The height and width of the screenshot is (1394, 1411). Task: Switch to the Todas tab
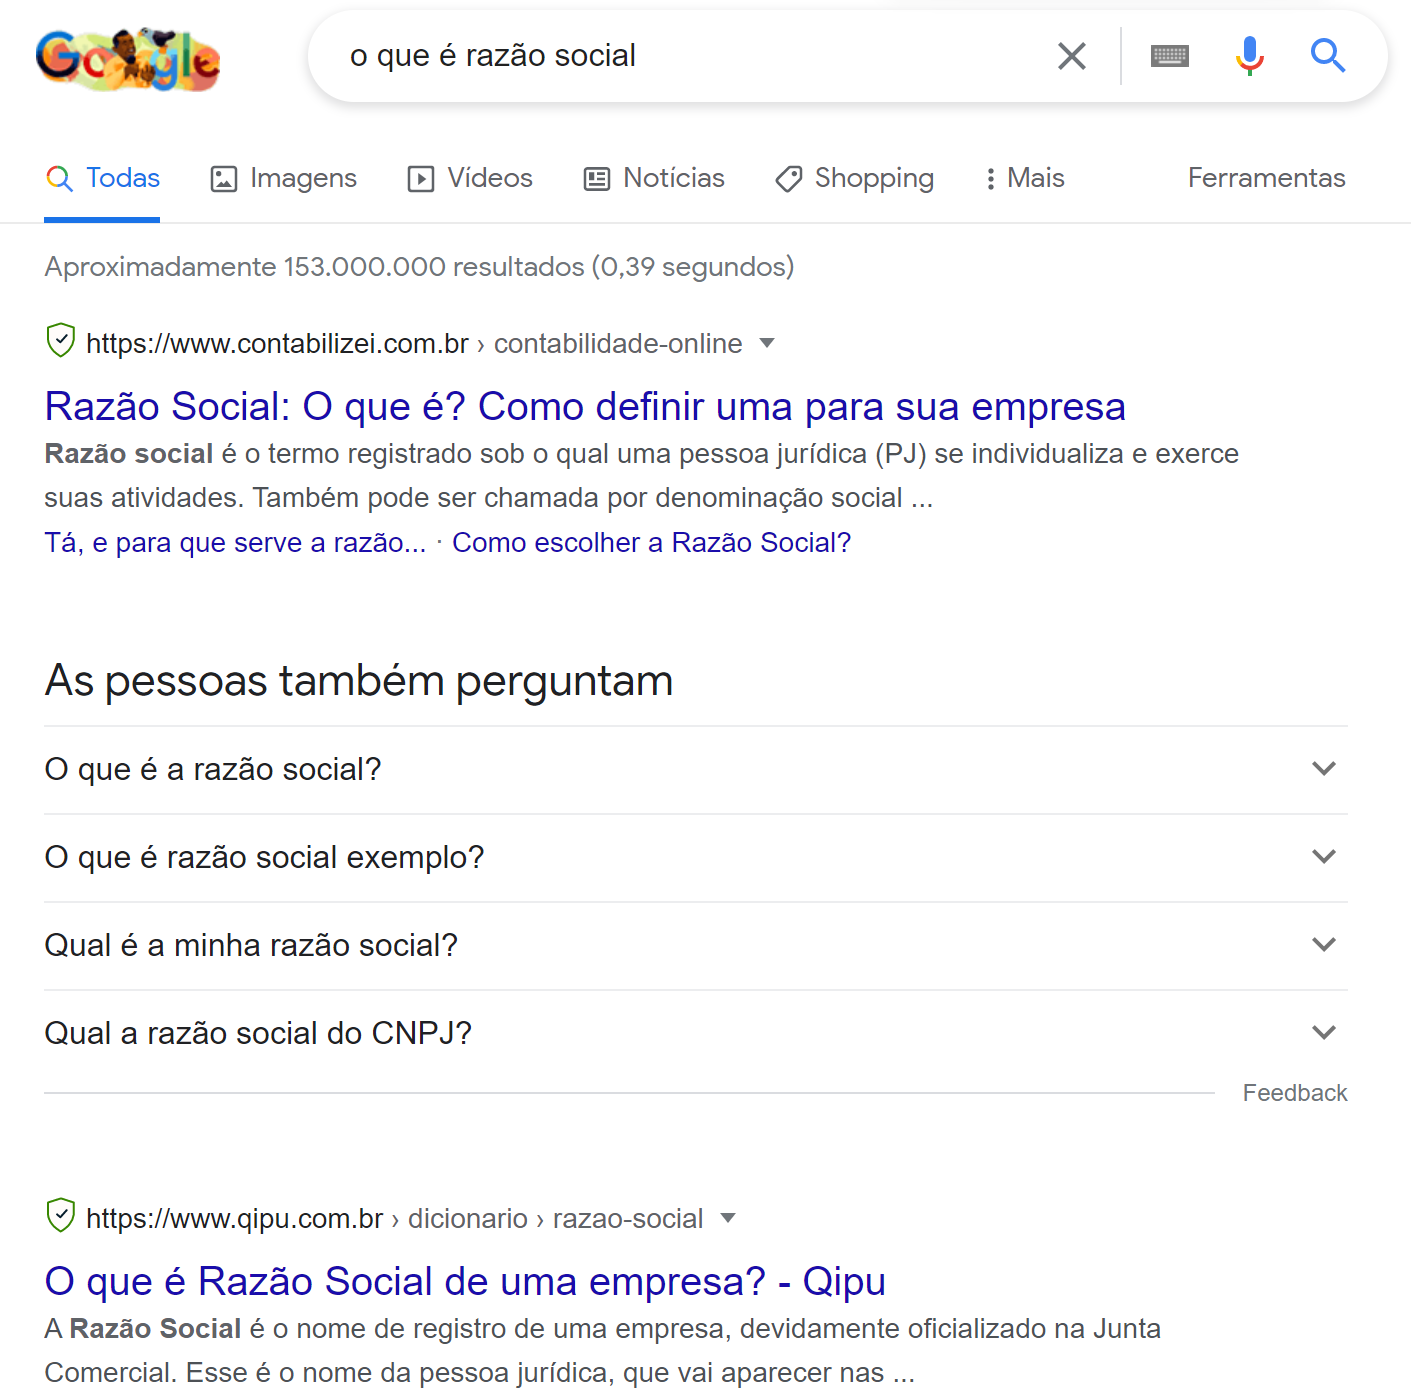(102, 178)
